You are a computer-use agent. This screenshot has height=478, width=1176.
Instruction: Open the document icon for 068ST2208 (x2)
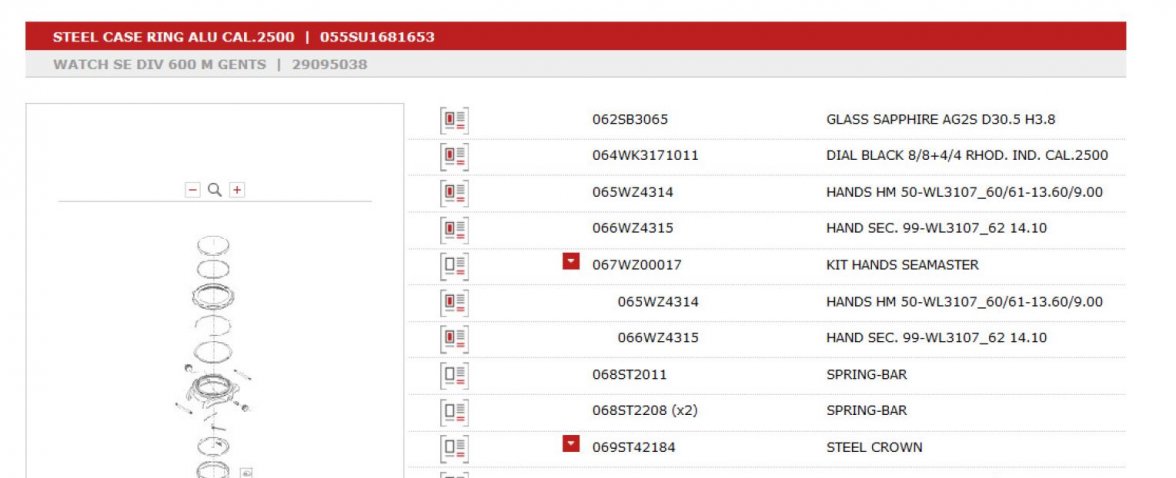454,411
